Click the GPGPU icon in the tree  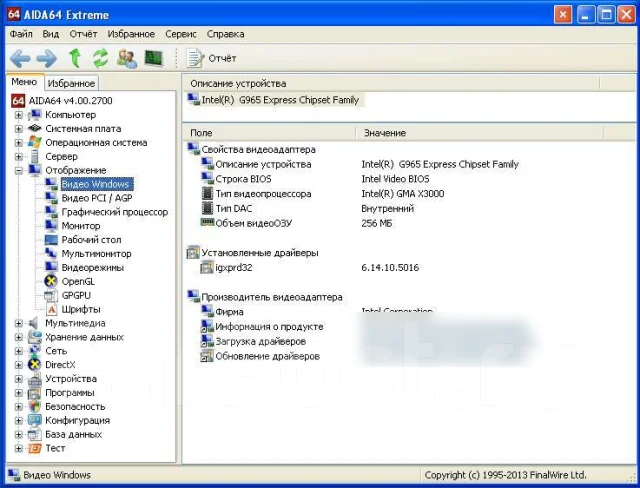(x=51, y=295)
